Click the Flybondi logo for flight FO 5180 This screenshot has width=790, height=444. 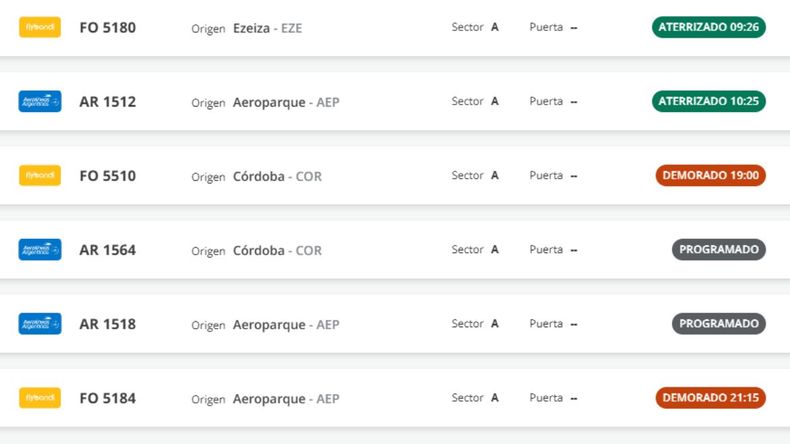point(40,28)
